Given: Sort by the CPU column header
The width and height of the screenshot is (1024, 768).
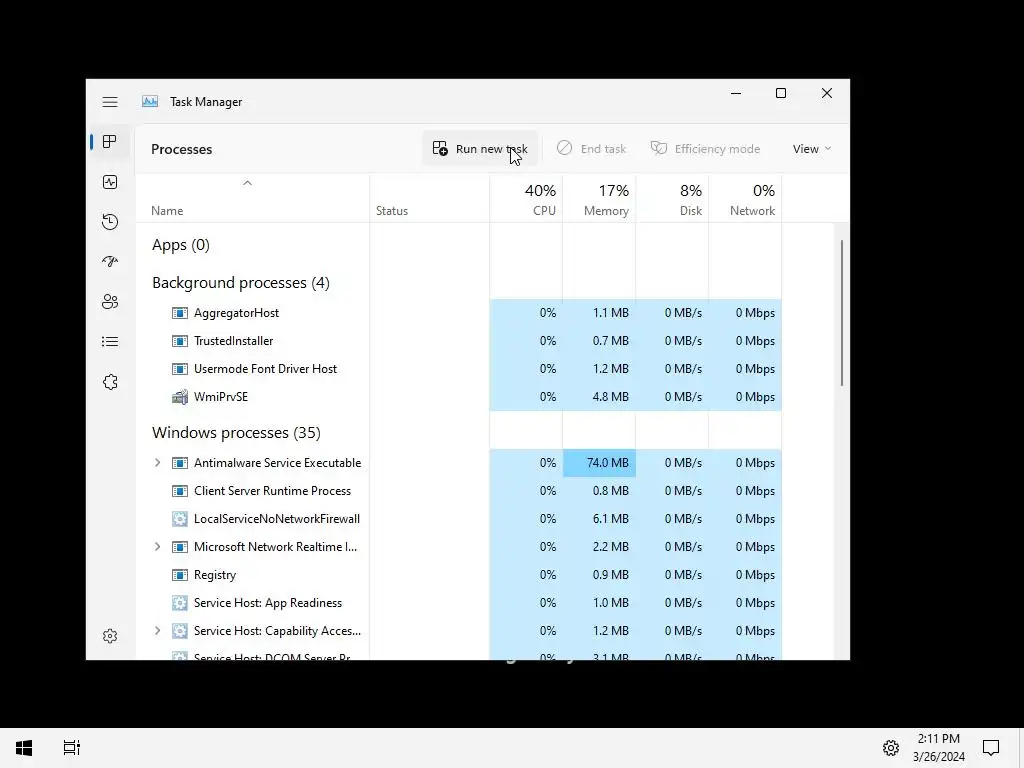Looking at the screenshot, I should point(526,199).
